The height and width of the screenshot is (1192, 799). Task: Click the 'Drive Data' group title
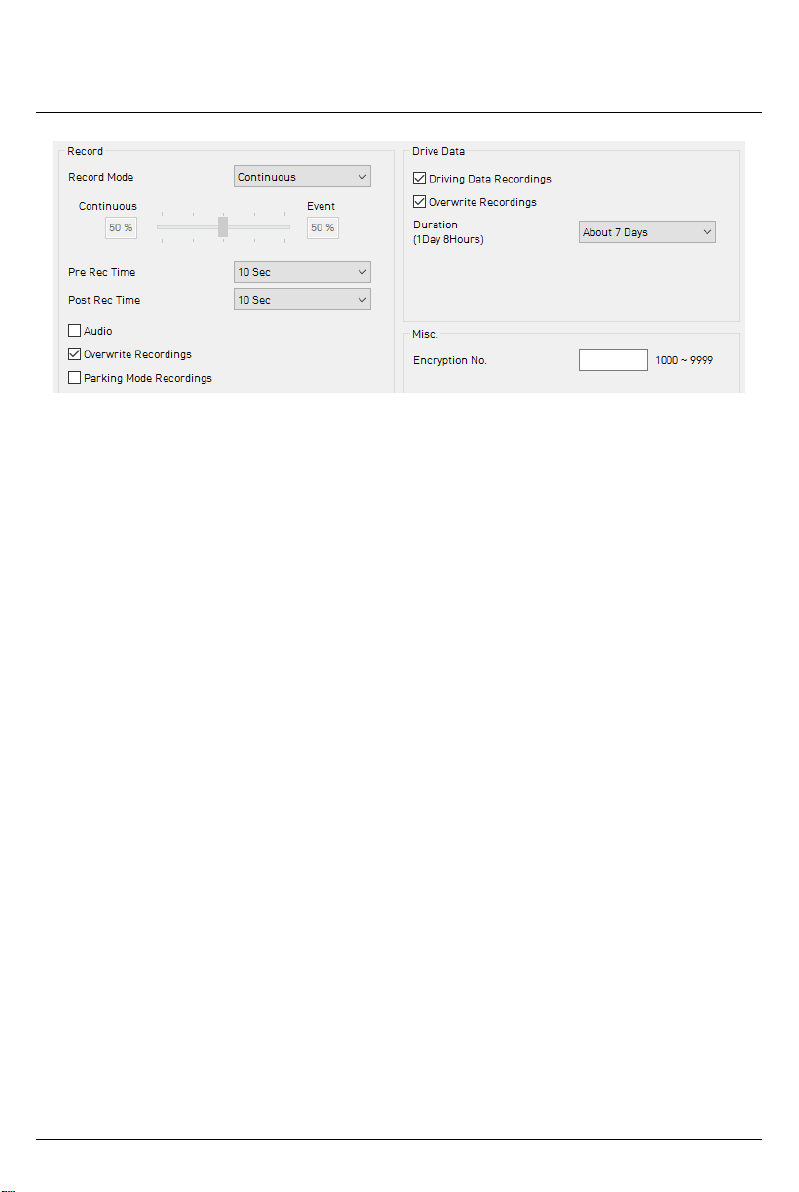[x=439, y=151]
